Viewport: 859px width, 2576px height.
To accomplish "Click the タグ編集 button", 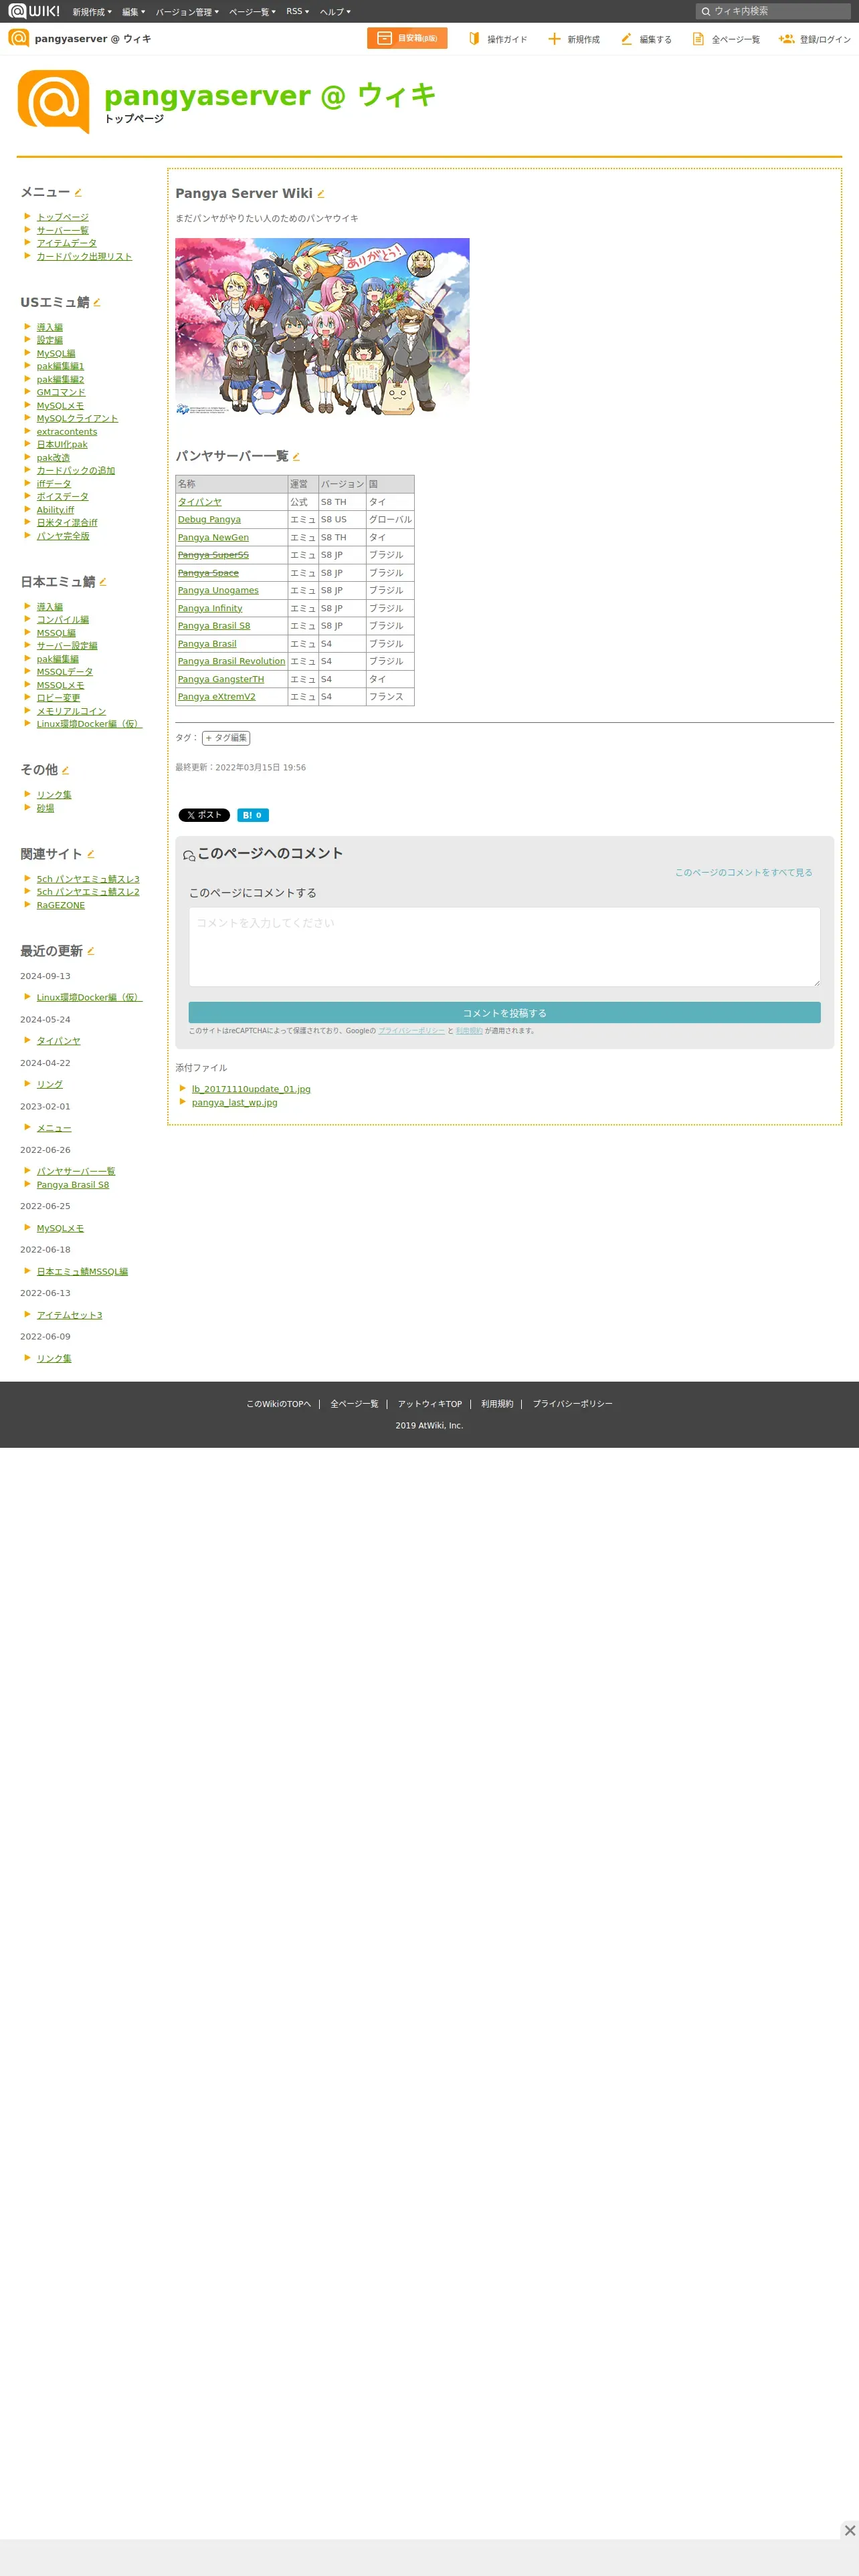I will [x=226, y=738].
